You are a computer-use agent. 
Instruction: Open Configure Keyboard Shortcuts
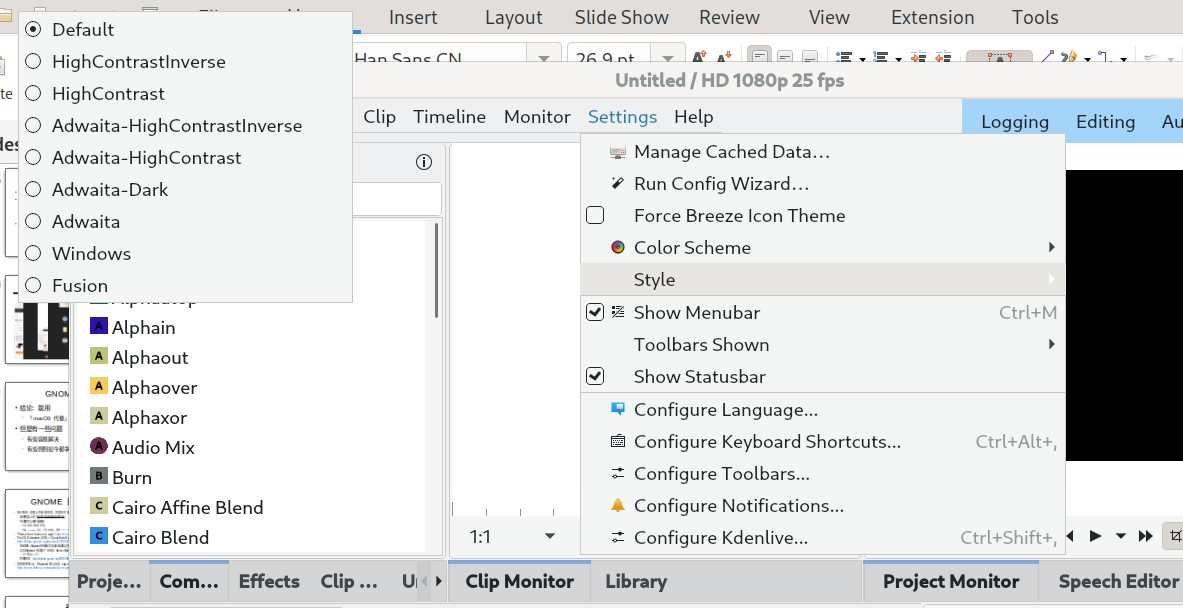[822, 442]
